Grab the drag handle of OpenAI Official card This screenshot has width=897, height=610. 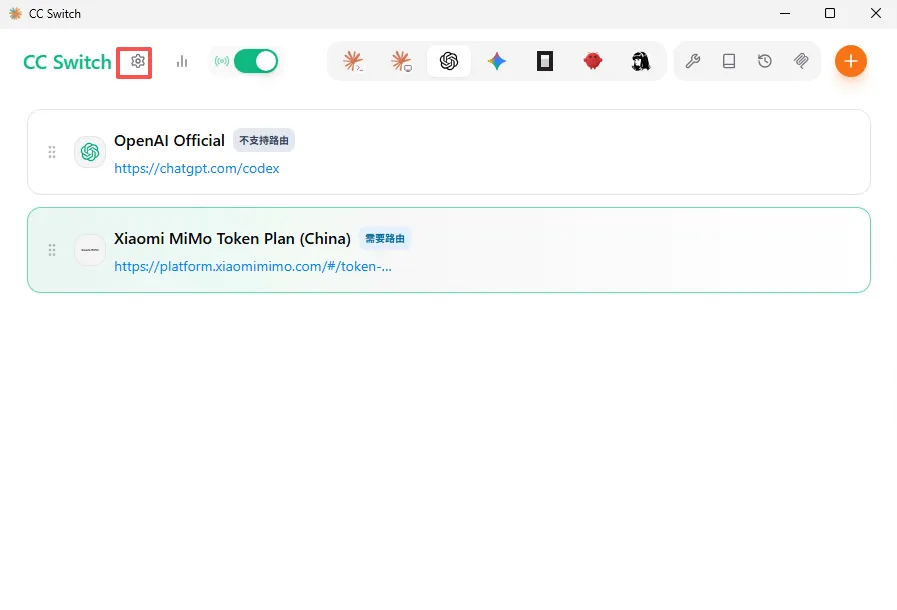click(52, 152)
